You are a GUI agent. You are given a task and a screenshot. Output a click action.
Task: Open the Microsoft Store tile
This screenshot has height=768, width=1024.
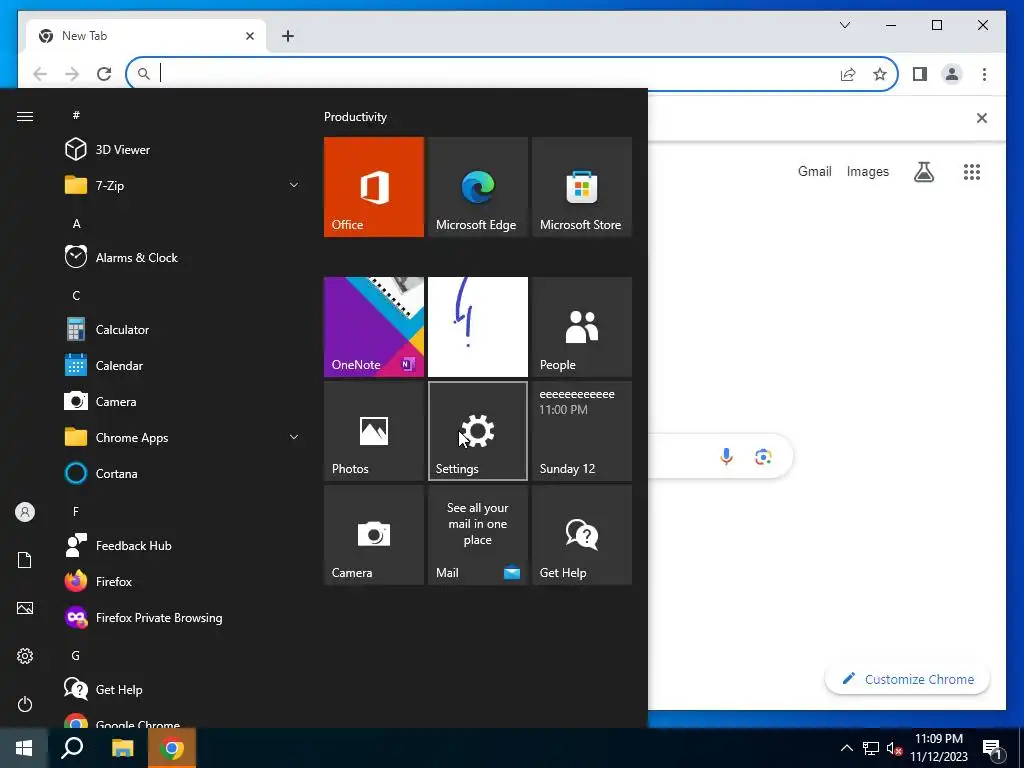coord(582,187)
